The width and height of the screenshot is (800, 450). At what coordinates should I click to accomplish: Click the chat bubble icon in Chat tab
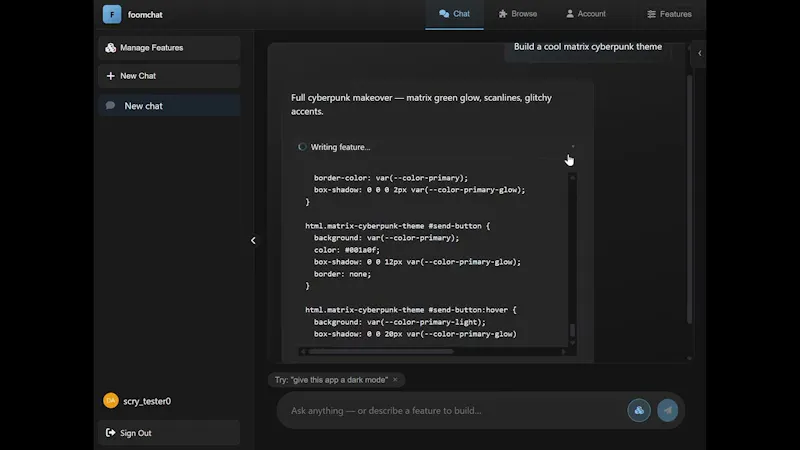tap(444, 14)
